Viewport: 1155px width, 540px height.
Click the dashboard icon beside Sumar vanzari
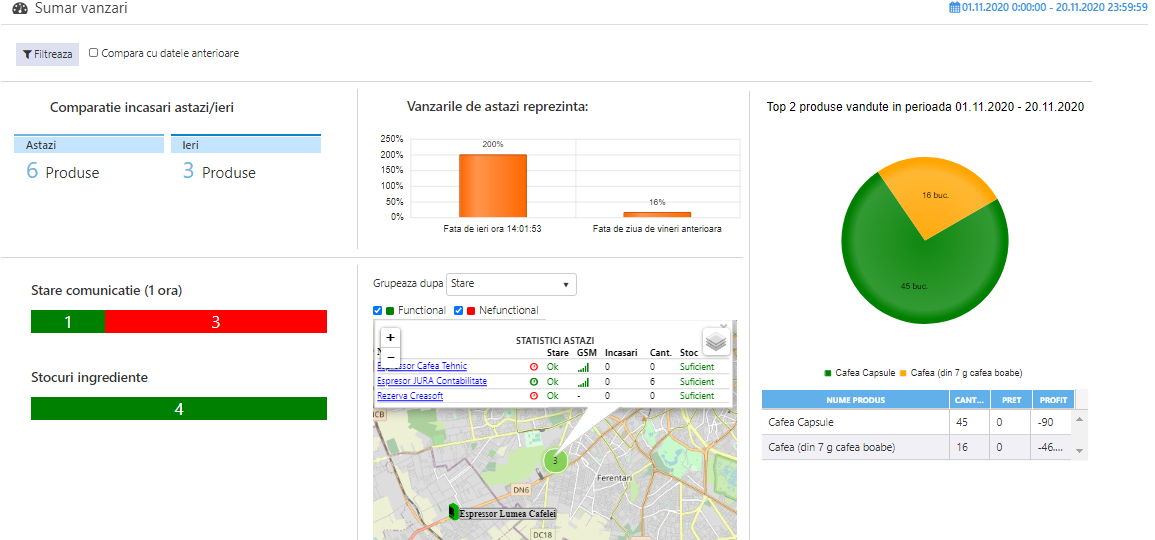click(x=20, y=9)
